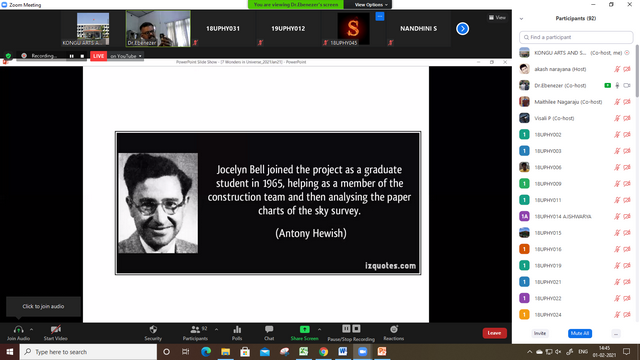This screenshot has width=640, height=360.
Task: Open the View layout menu
Action: [498, 18]
